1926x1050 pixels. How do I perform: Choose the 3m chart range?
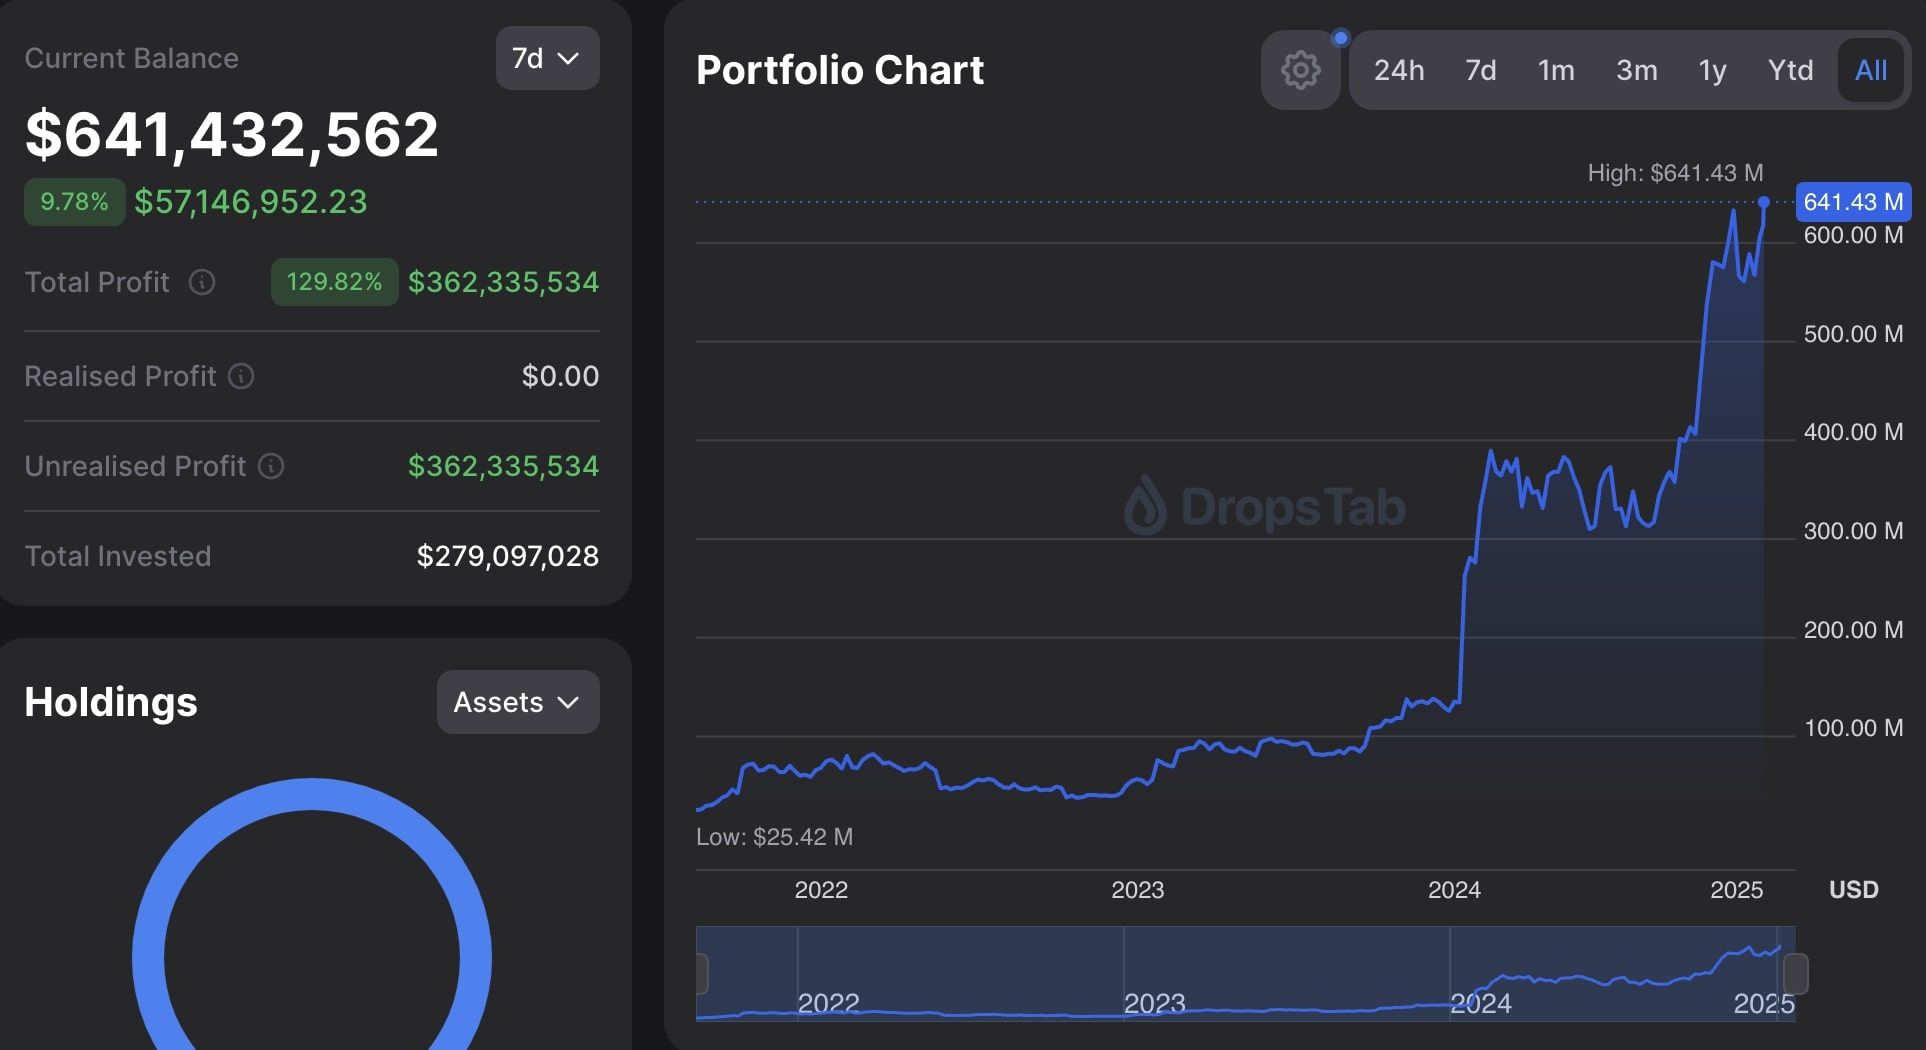point(1636,70)
